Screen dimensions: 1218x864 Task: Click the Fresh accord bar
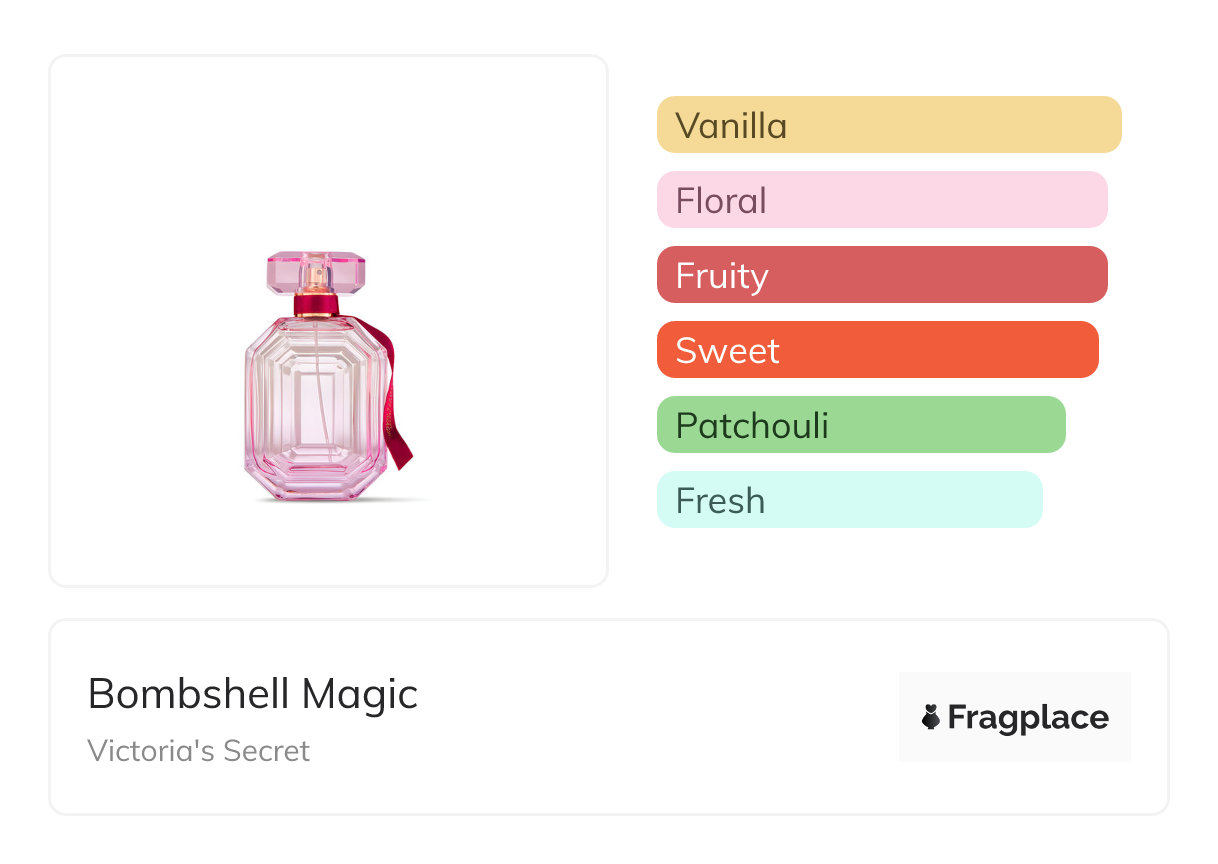[849, 500]
